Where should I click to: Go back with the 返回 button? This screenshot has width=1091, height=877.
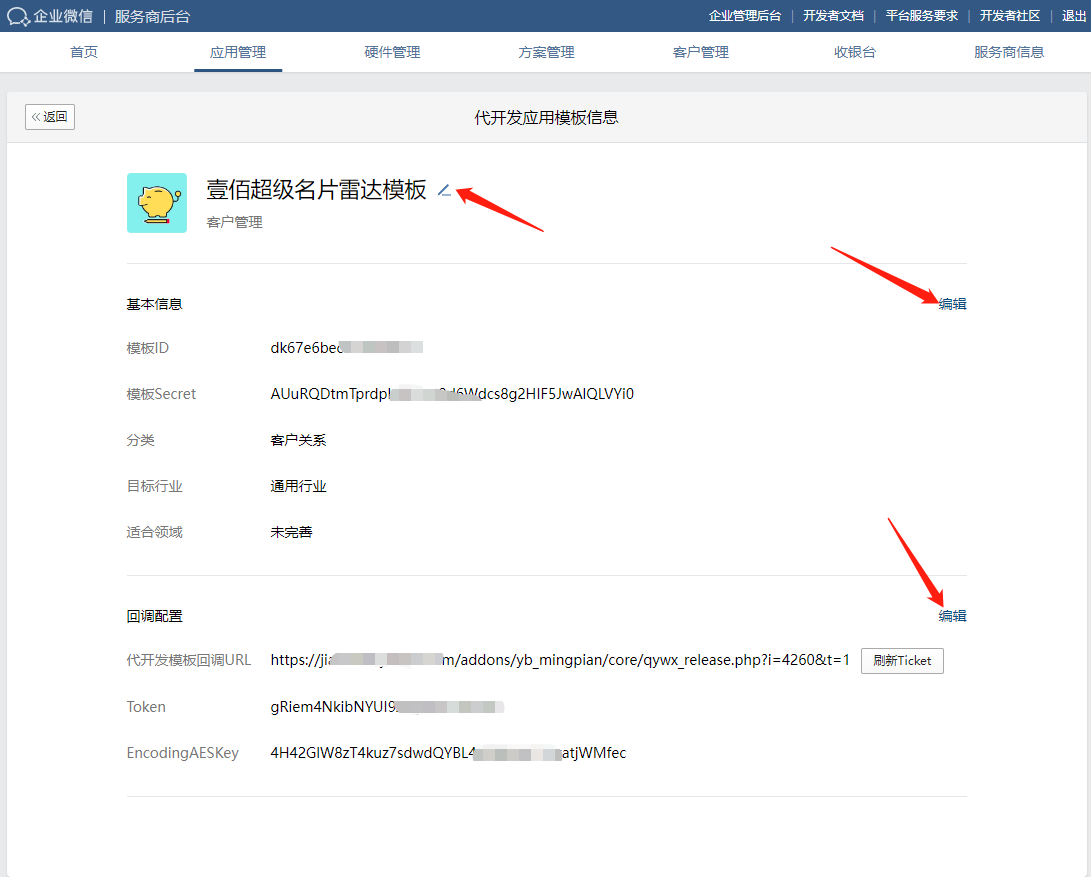point(50,117)
